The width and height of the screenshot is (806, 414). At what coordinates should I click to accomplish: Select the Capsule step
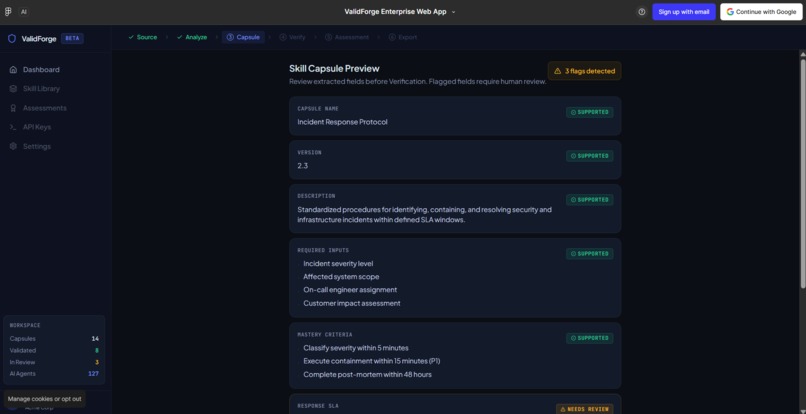pyautogui.click(x=243, y=37)
